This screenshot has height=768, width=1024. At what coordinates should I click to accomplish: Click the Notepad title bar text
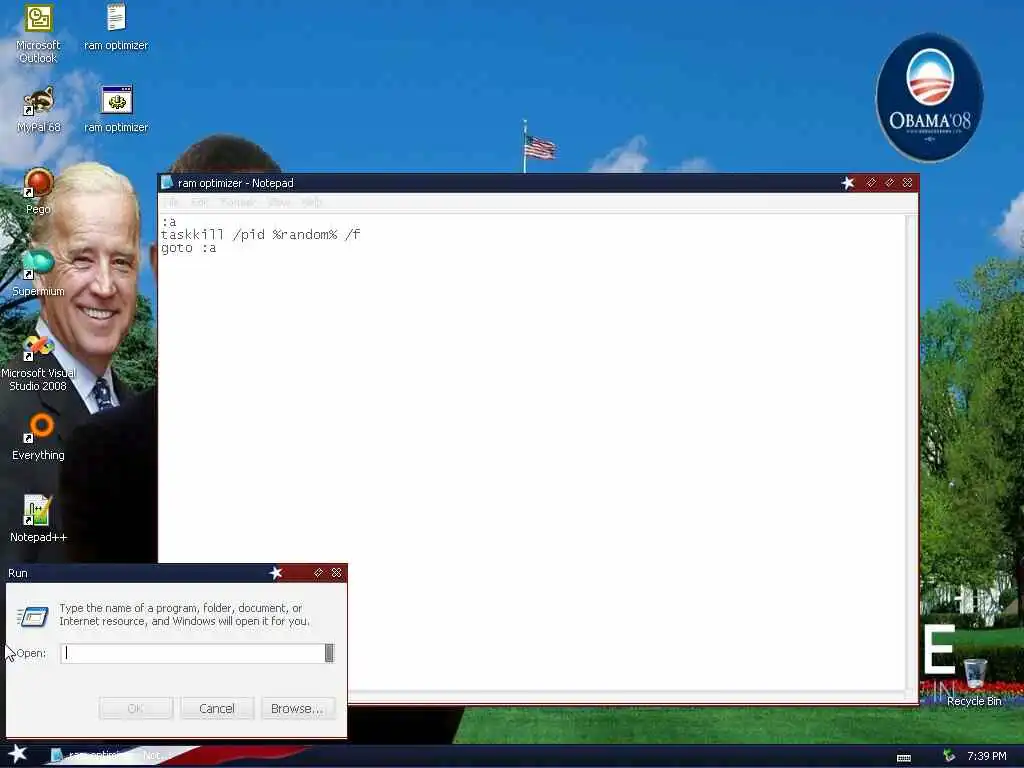(236, 183)
